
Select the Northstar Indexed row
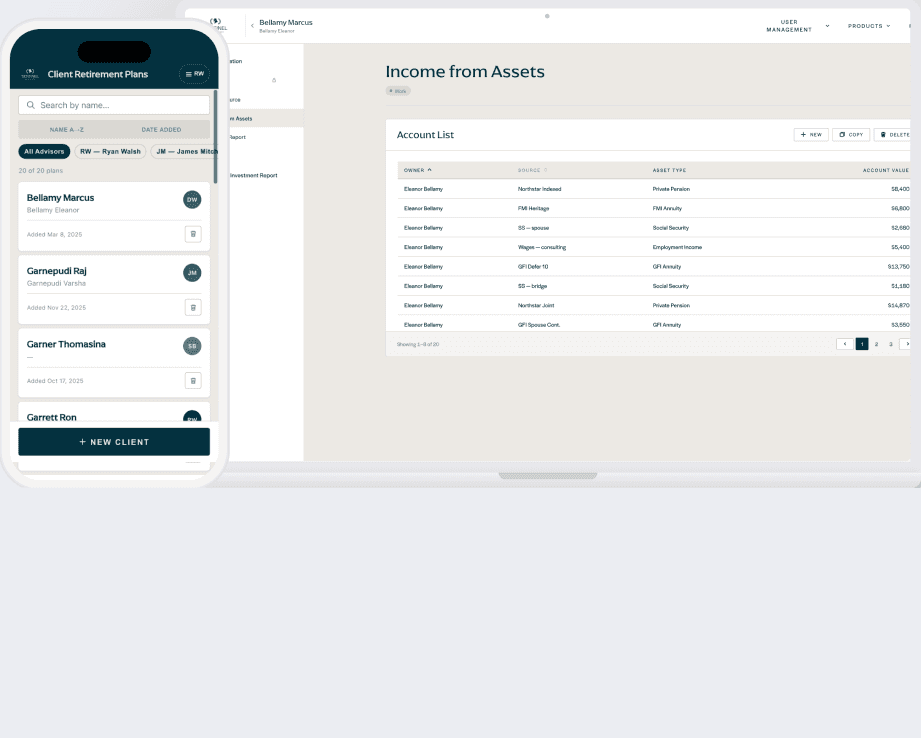[x=654, y=189]
